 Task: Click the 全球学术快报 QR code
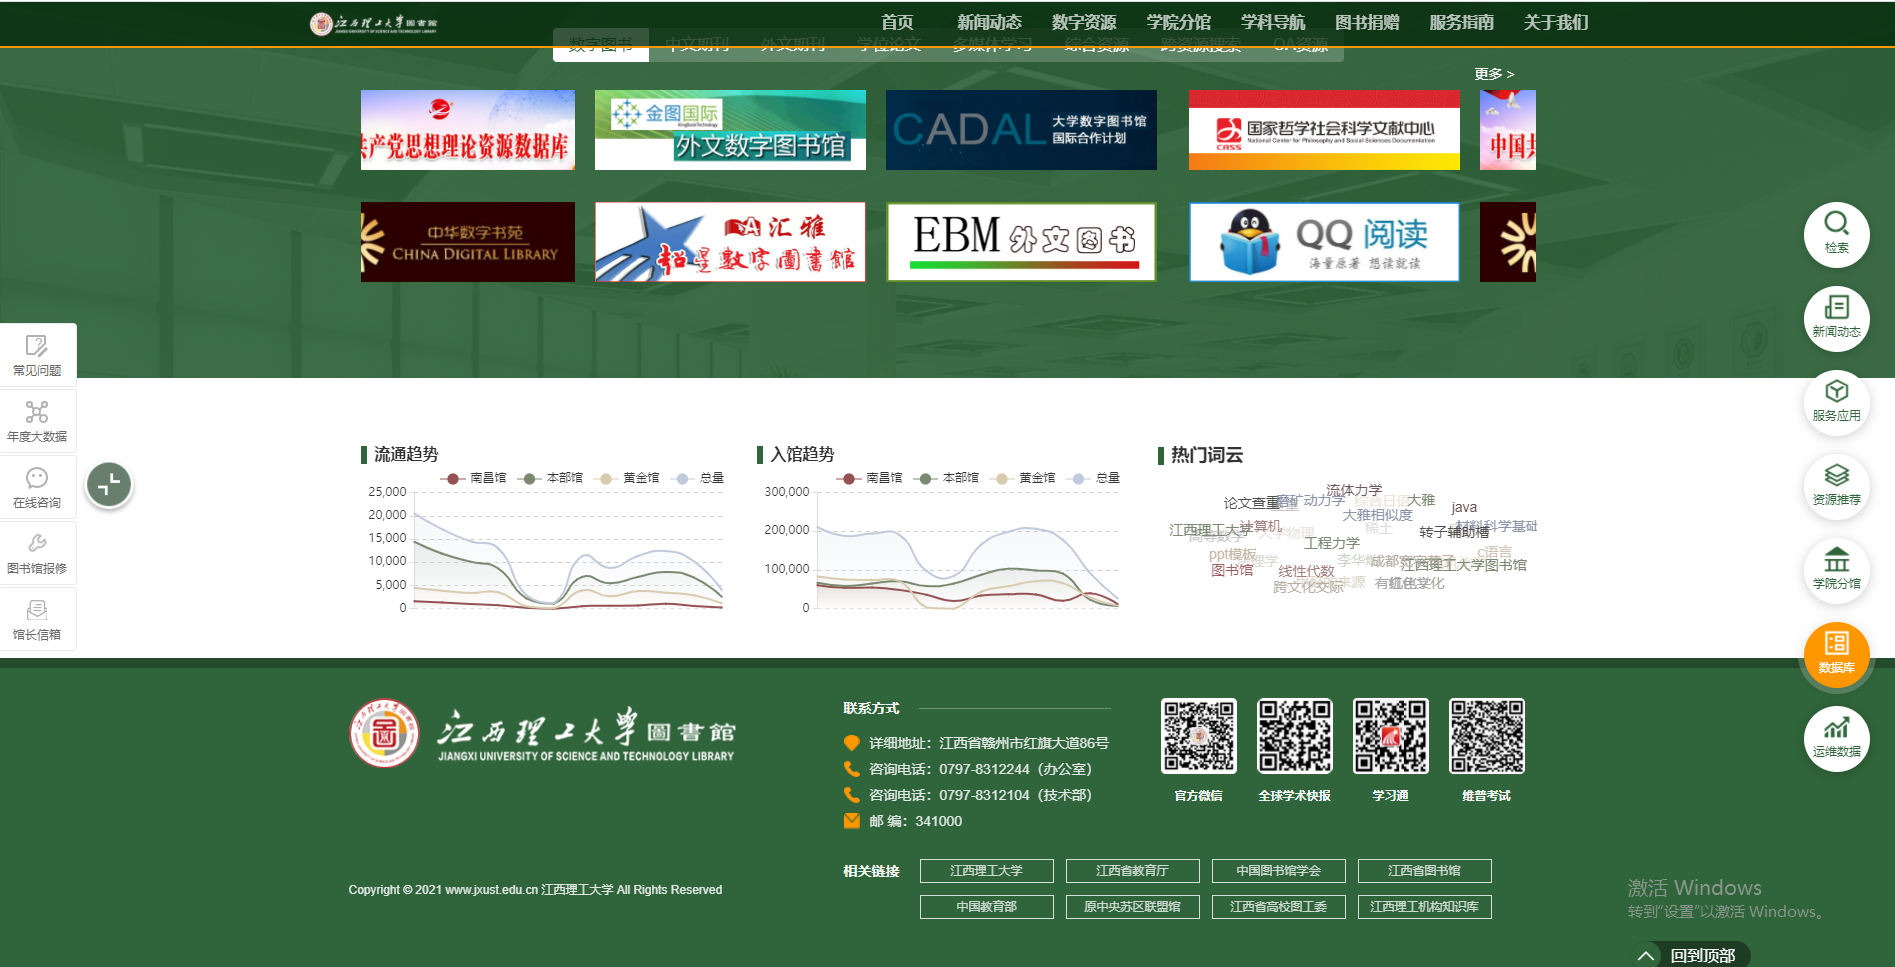point(1295,736)
